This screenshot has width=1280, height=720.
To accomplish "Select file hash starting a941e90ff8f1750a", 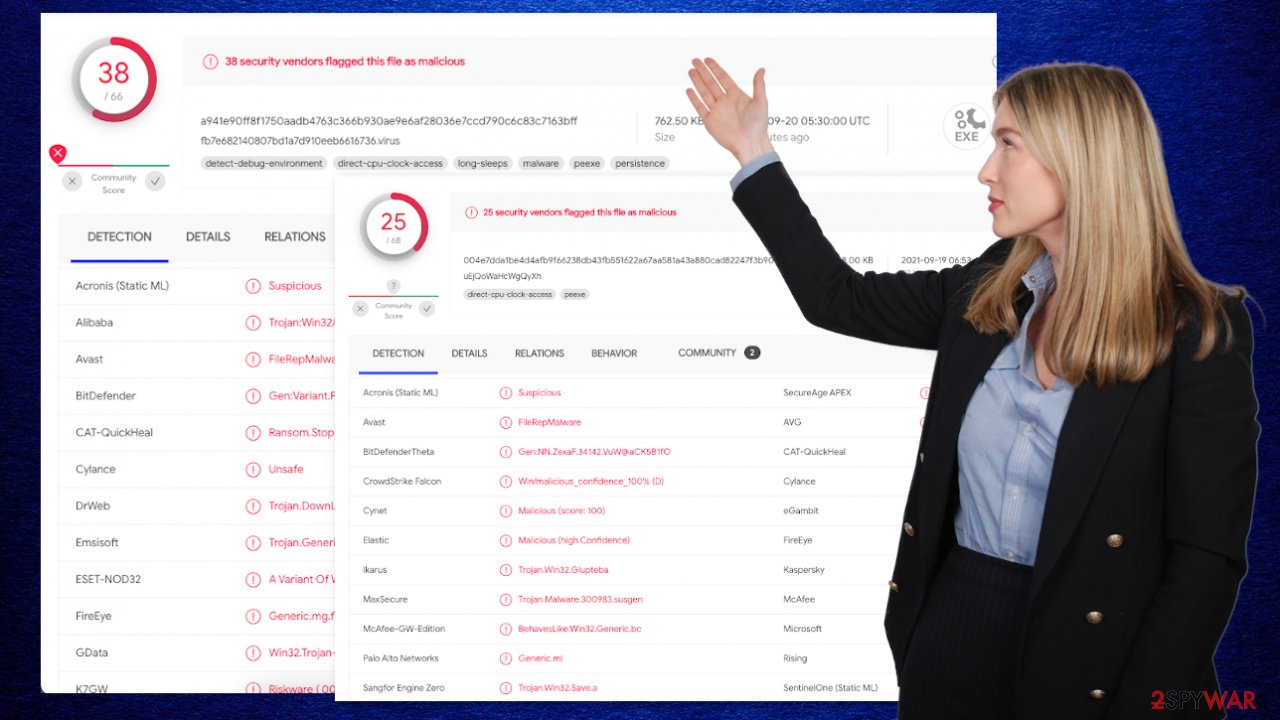I will [x=389, y=121].
